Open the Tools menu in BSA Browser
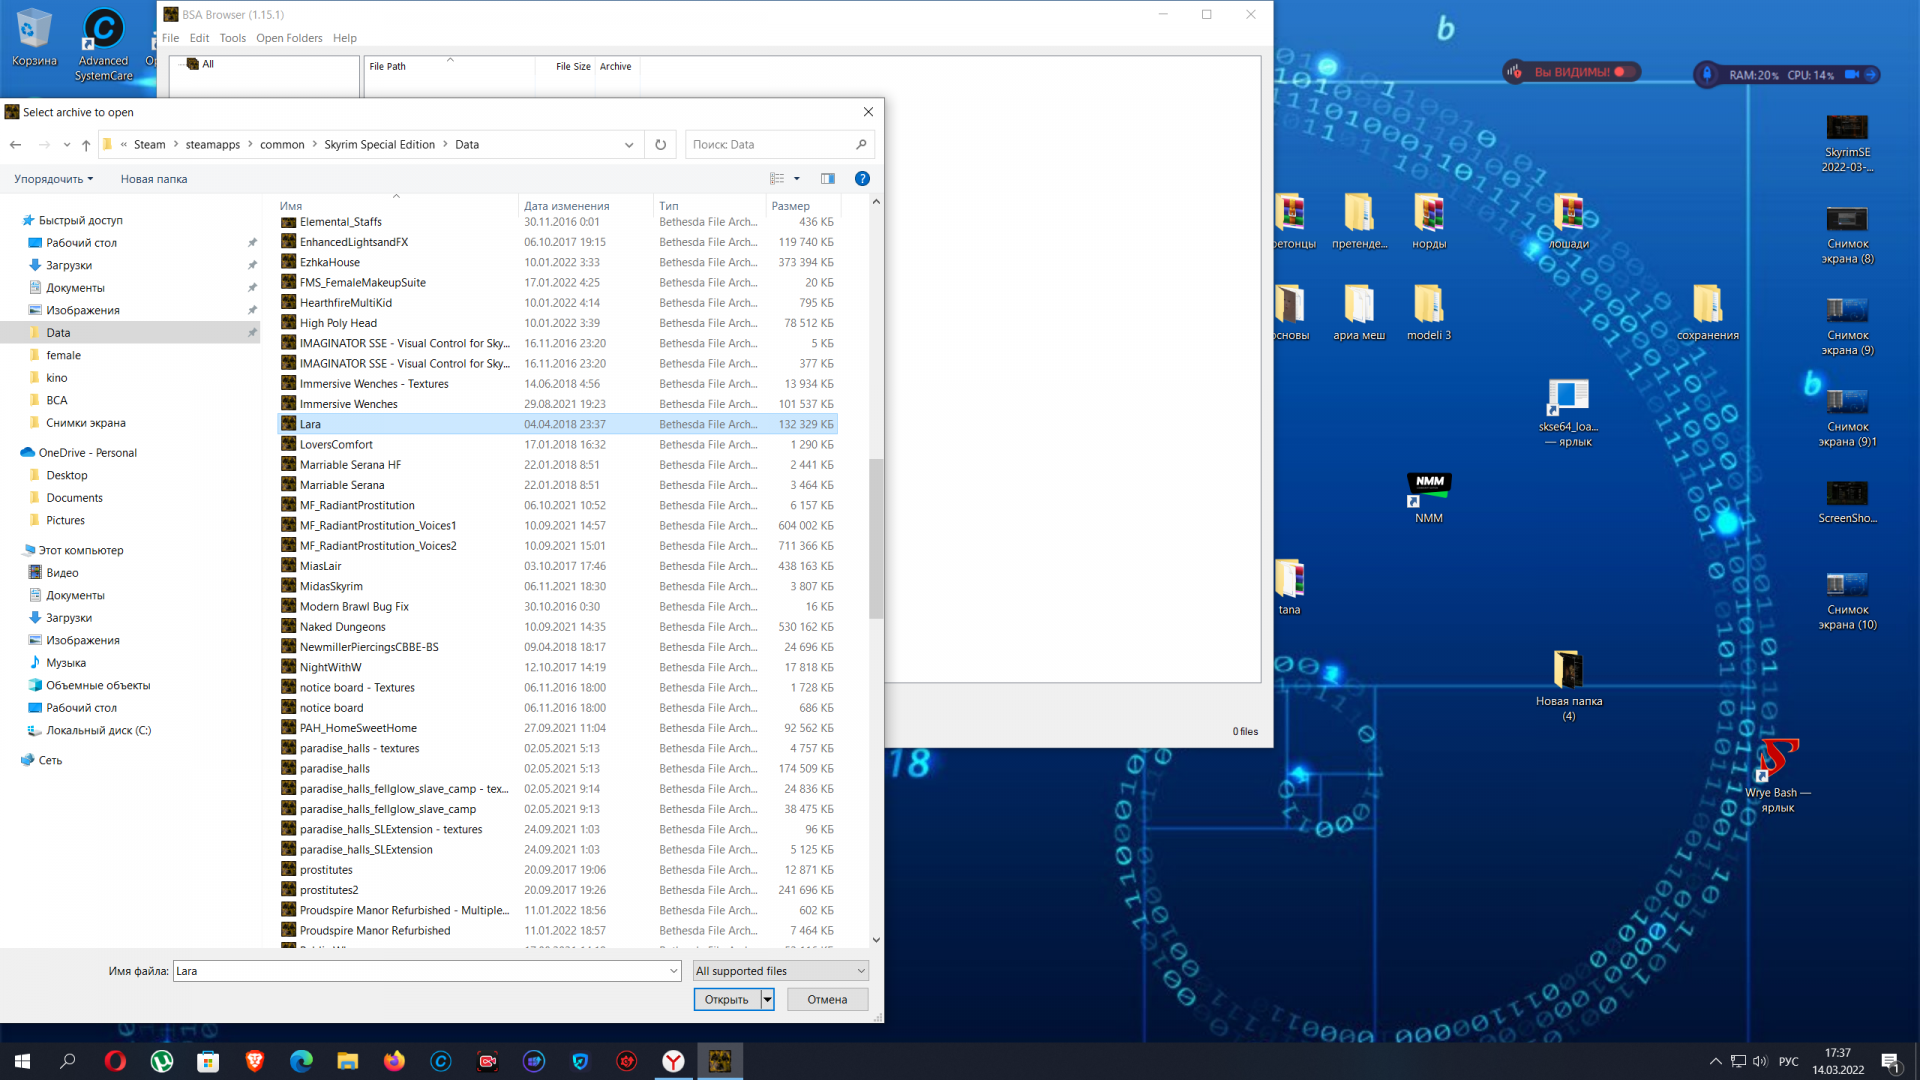Viewport: 1920px width, 1080px height. (x=232, y=38)
